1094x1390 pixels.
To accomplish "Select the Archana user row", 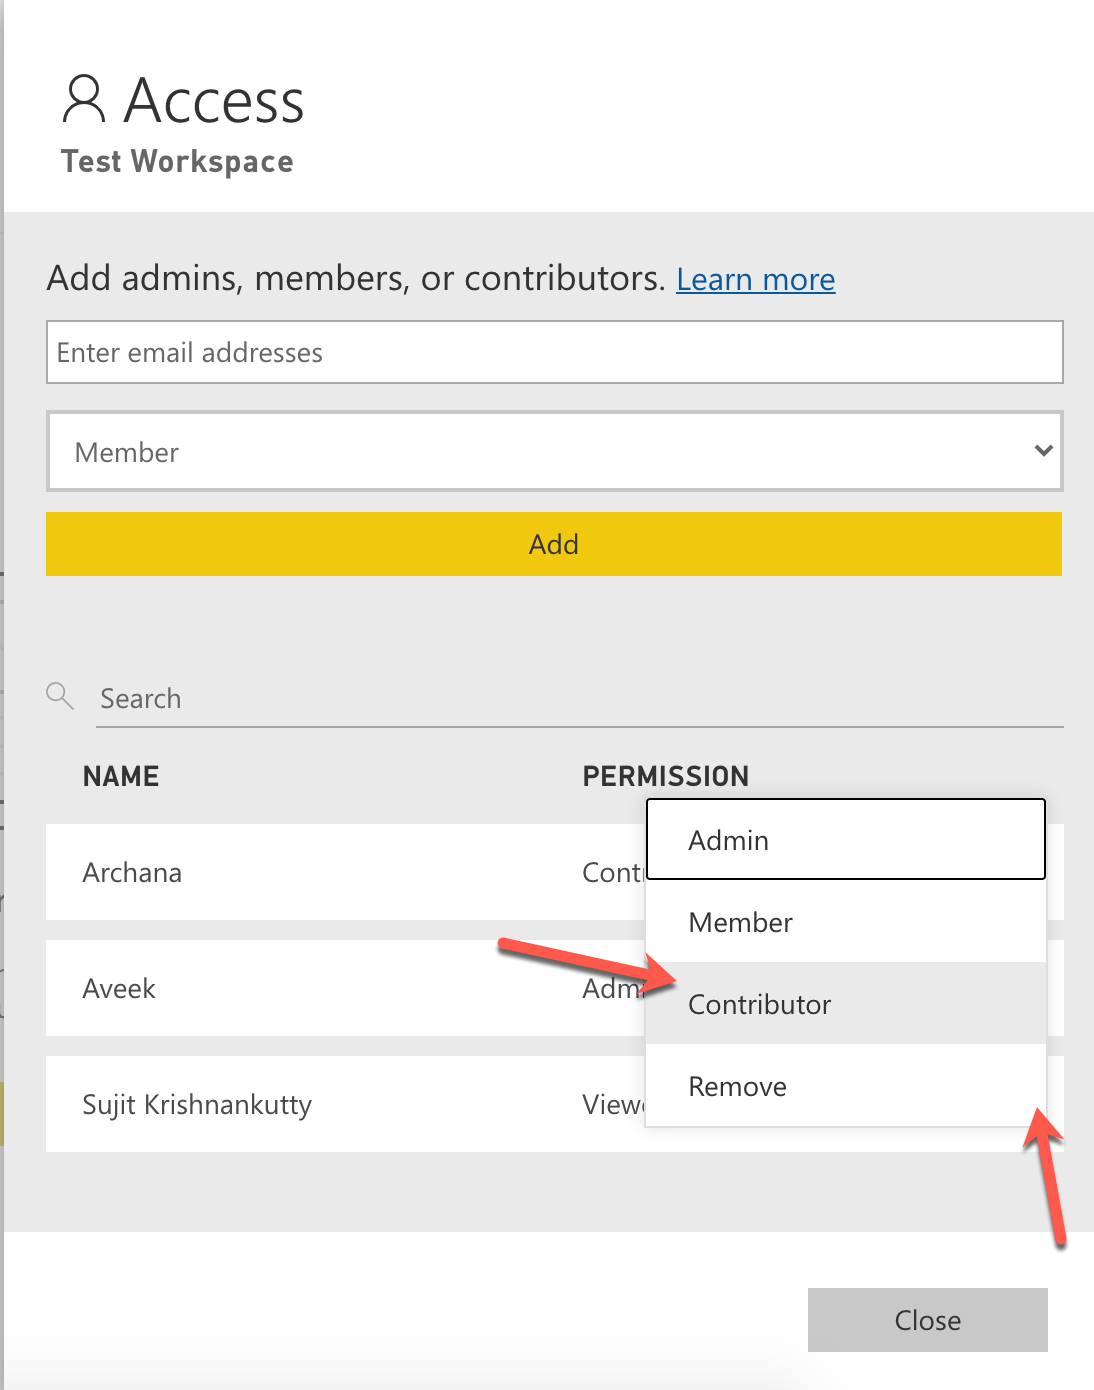I will click(300, 872).
